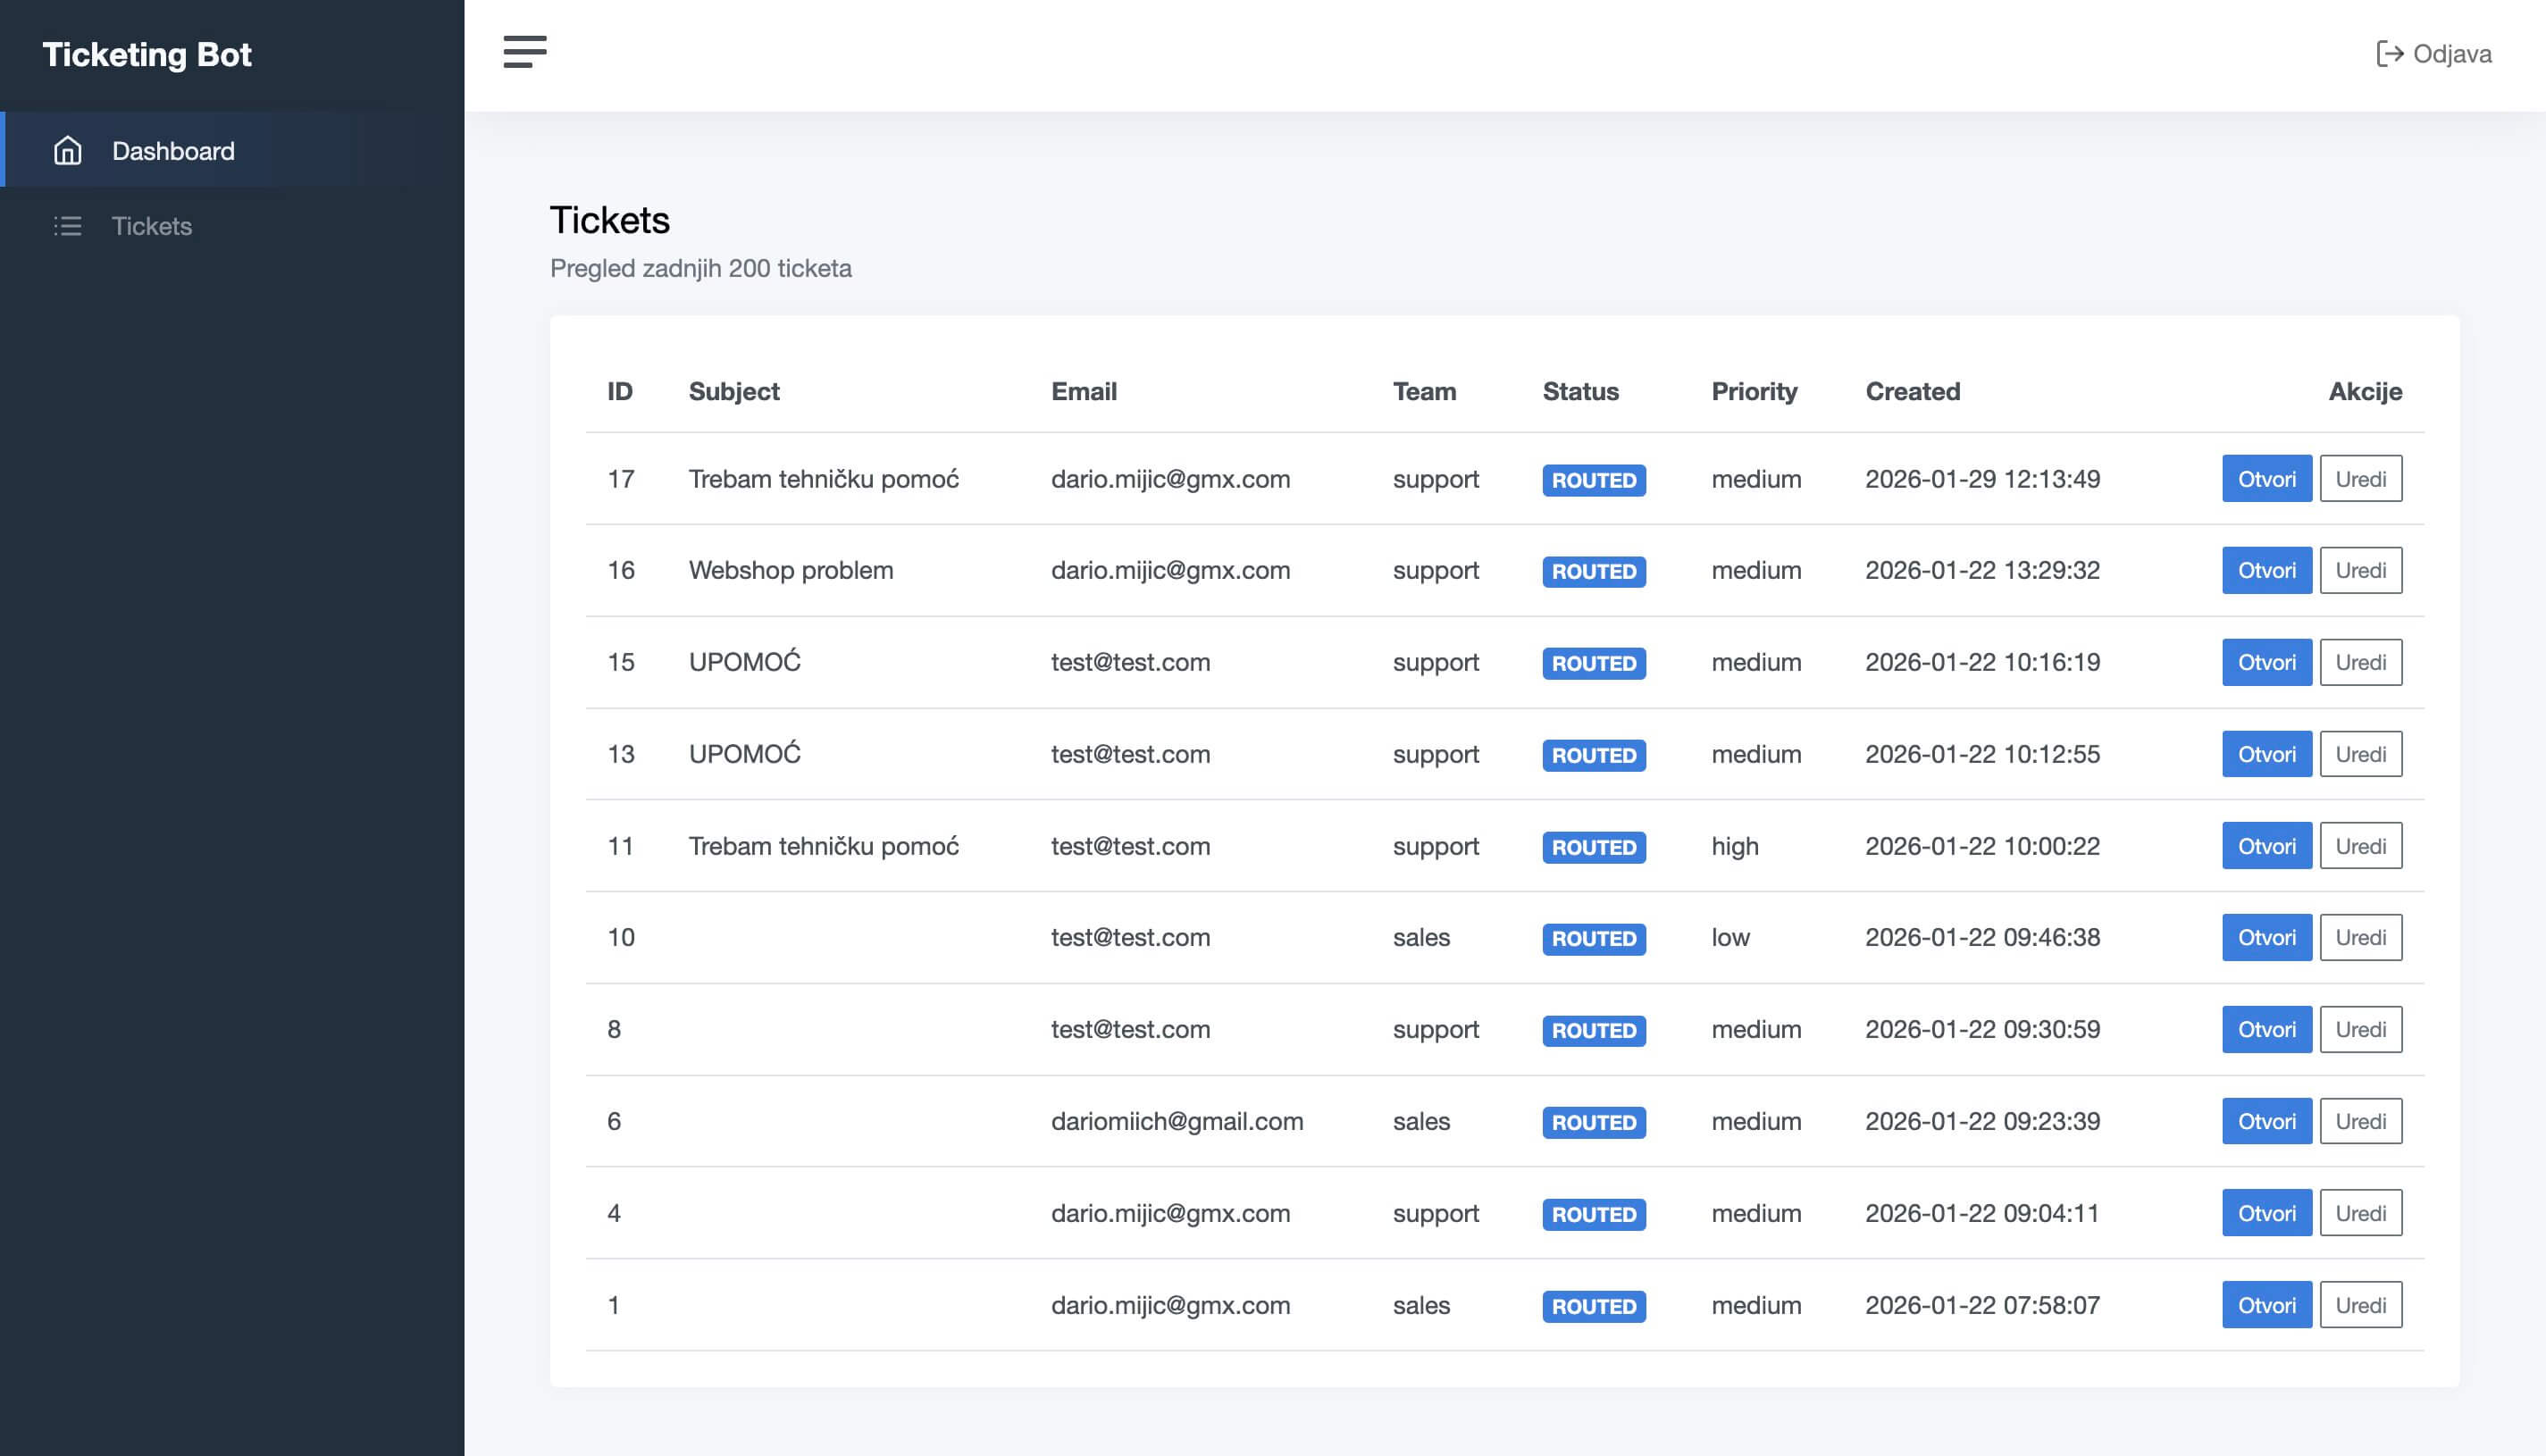Open ticket 11 marked high priority
Screen dimensions: 2546x1456
[x=2266, y=846]
